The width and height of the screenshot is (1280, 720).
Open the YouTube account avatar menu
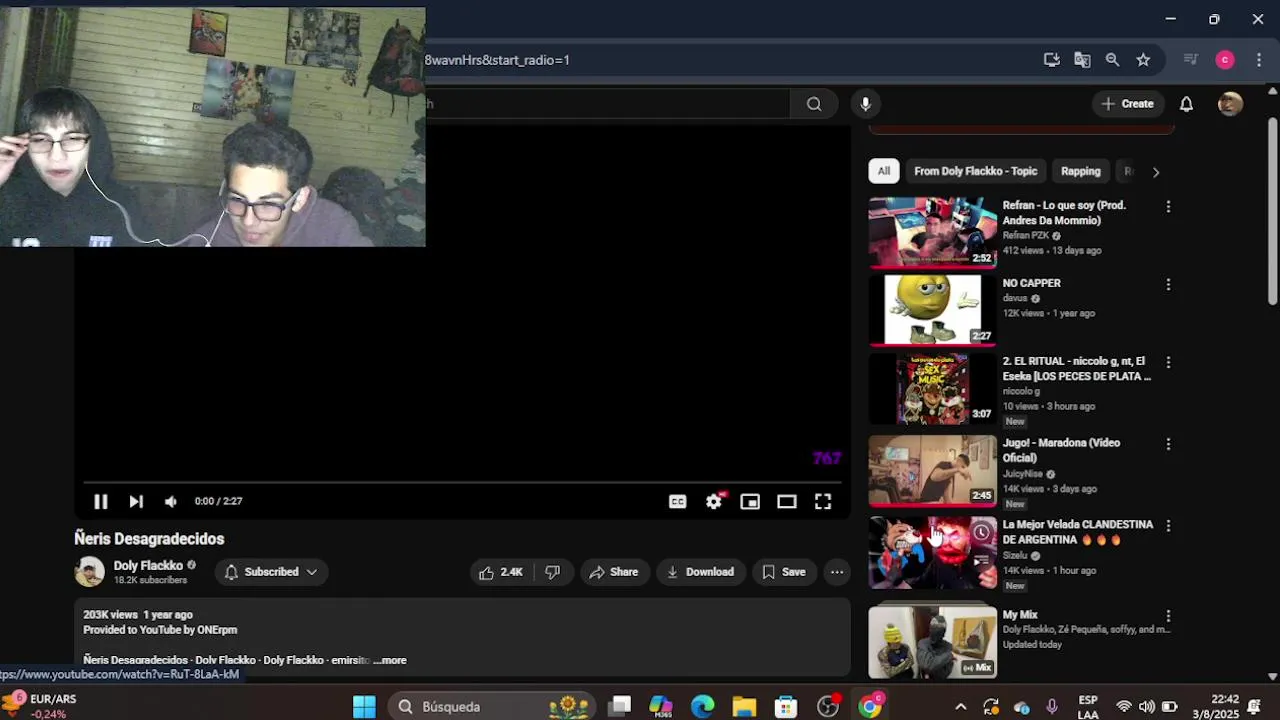(1231, 104)
